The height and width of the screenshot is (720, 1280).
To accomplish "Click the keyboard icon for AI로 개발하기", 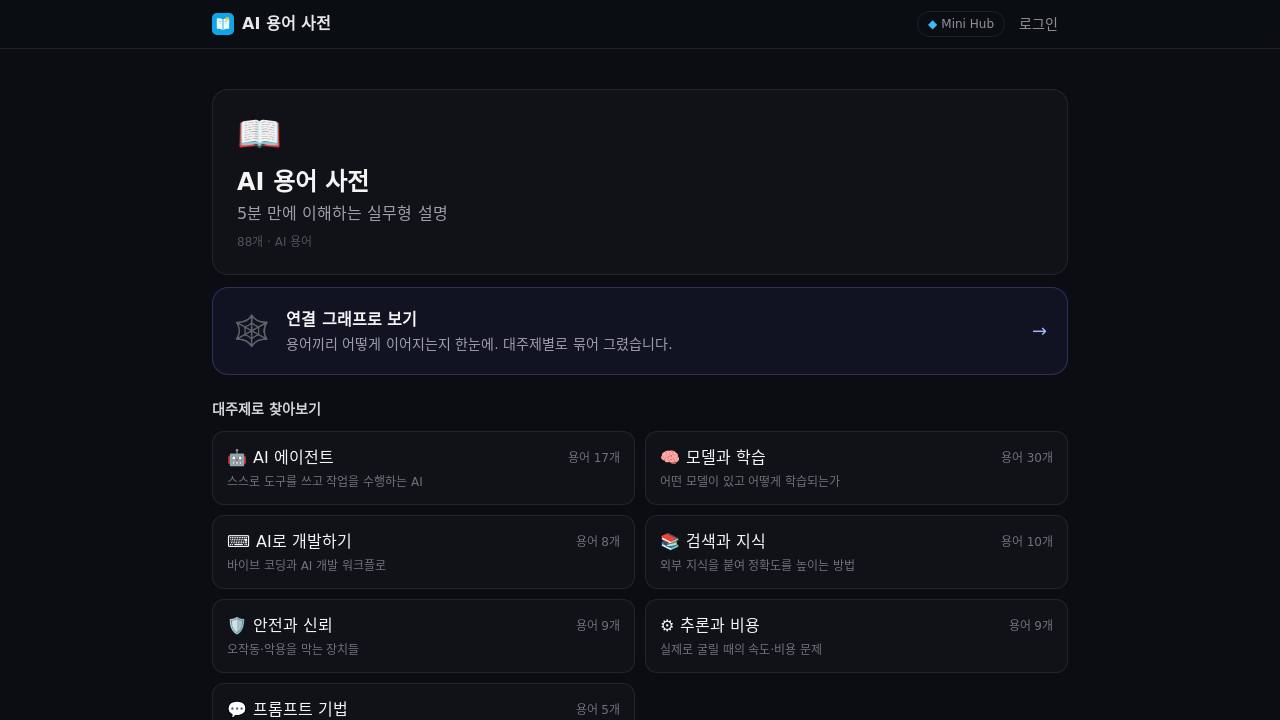I will coord(238,541).
